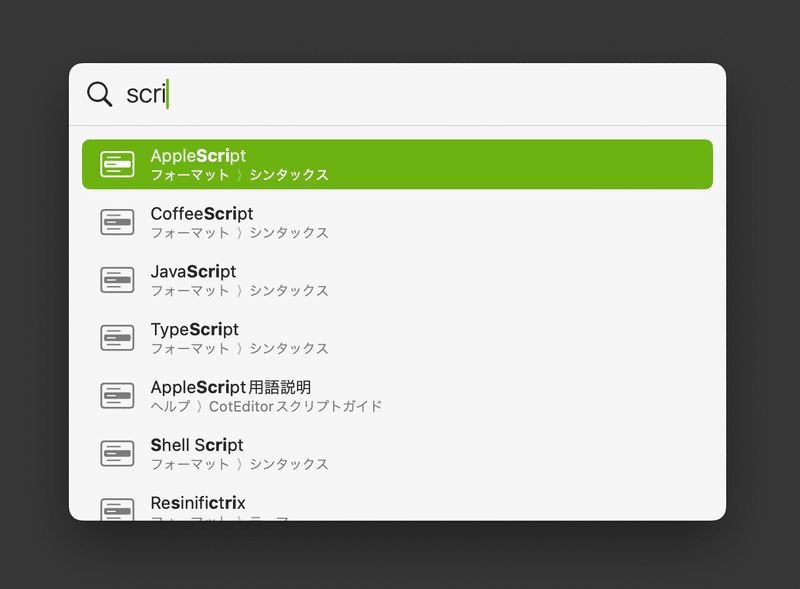The width and height of the screenshot is (800, 589).
Task: Click the icon beside AppleScript 用語説明
Action: pos(117,396)
